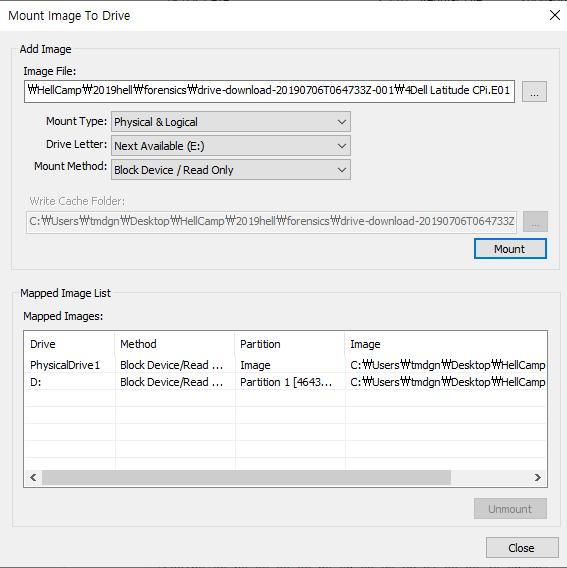Click the image path cell in PhysicalDrive1 row
Screen dimensions: 567x568
pyautogui.click(x=446, y=365)
